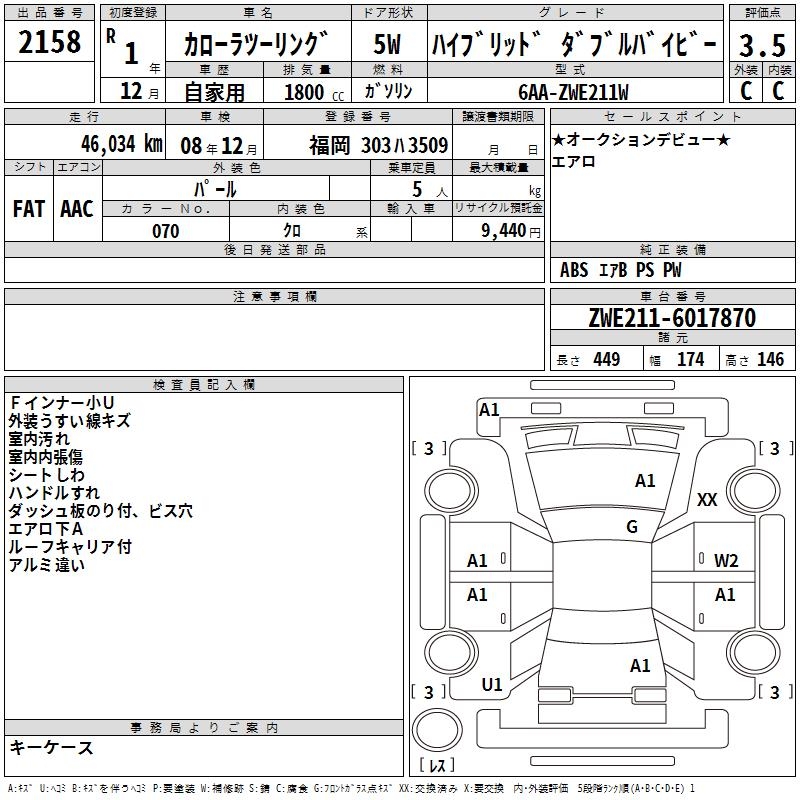Click the recycle deposit 9,440 yen field

tap(498, 230)
